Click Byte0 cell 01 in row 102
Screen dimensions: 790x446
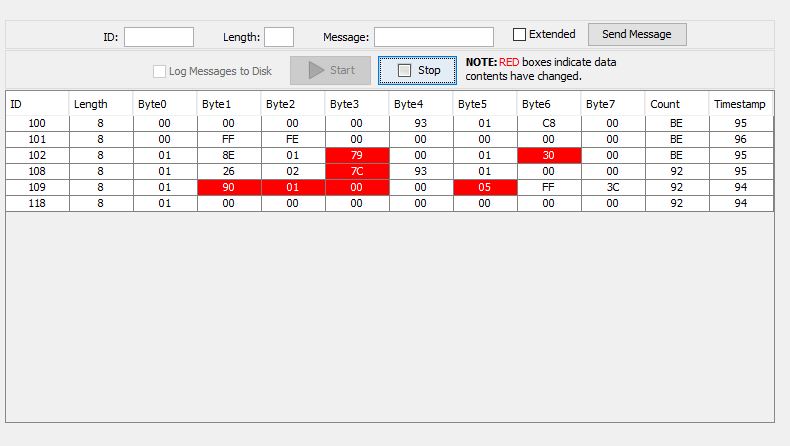(165, 155)
